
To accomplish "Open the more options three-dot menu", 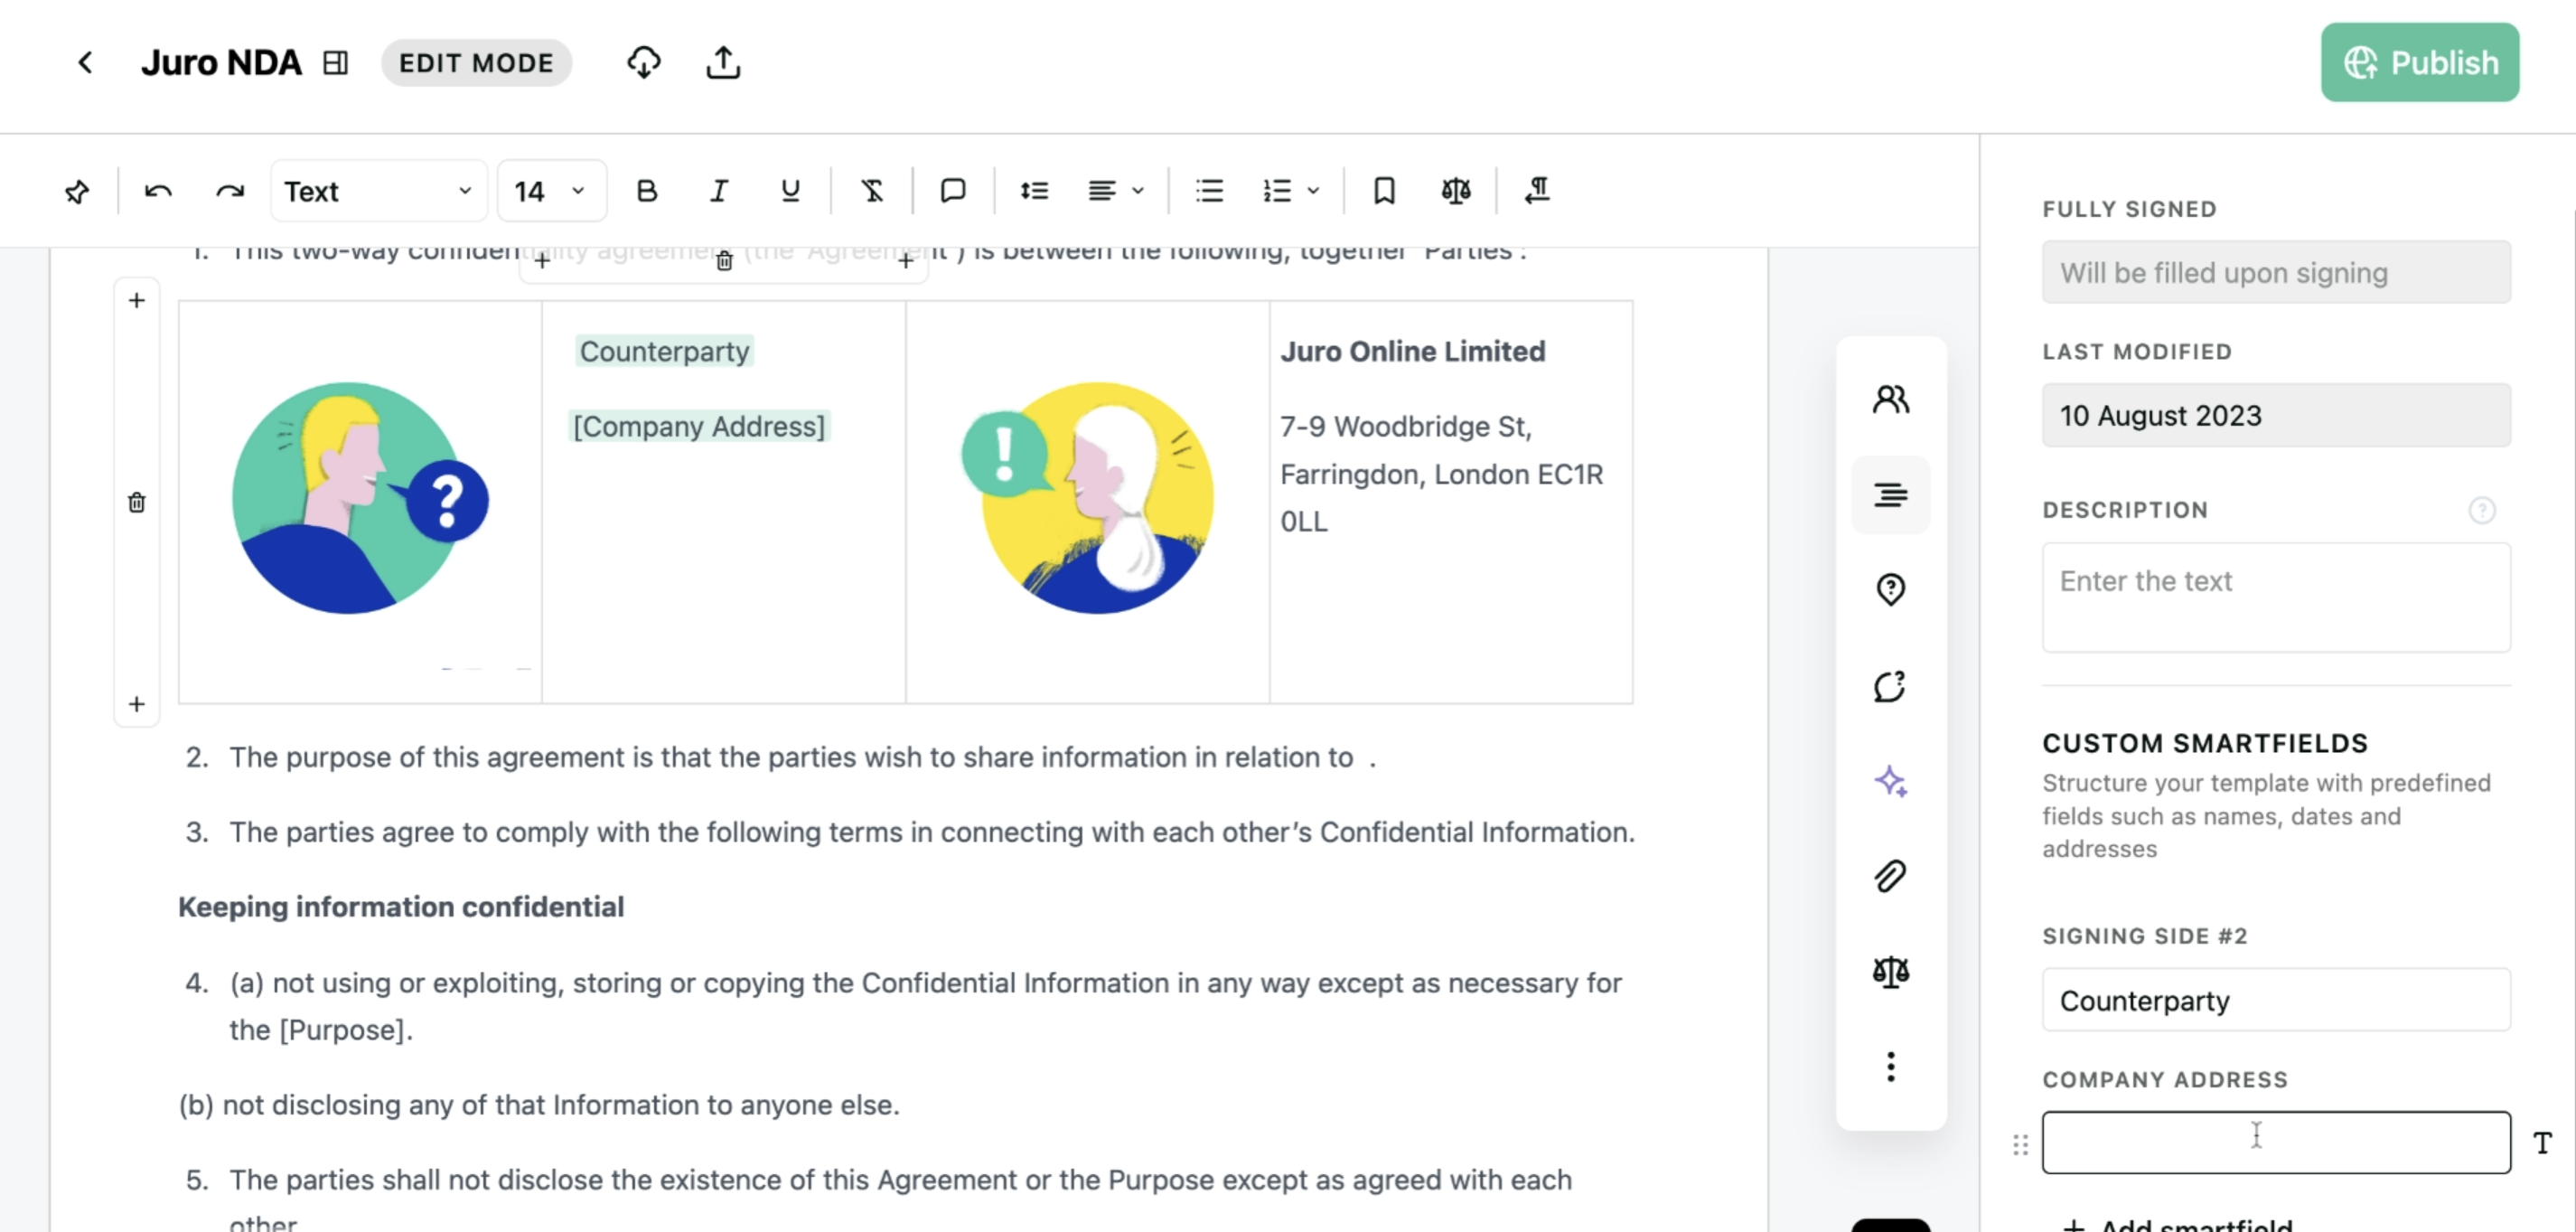I will [1890, 1066].
